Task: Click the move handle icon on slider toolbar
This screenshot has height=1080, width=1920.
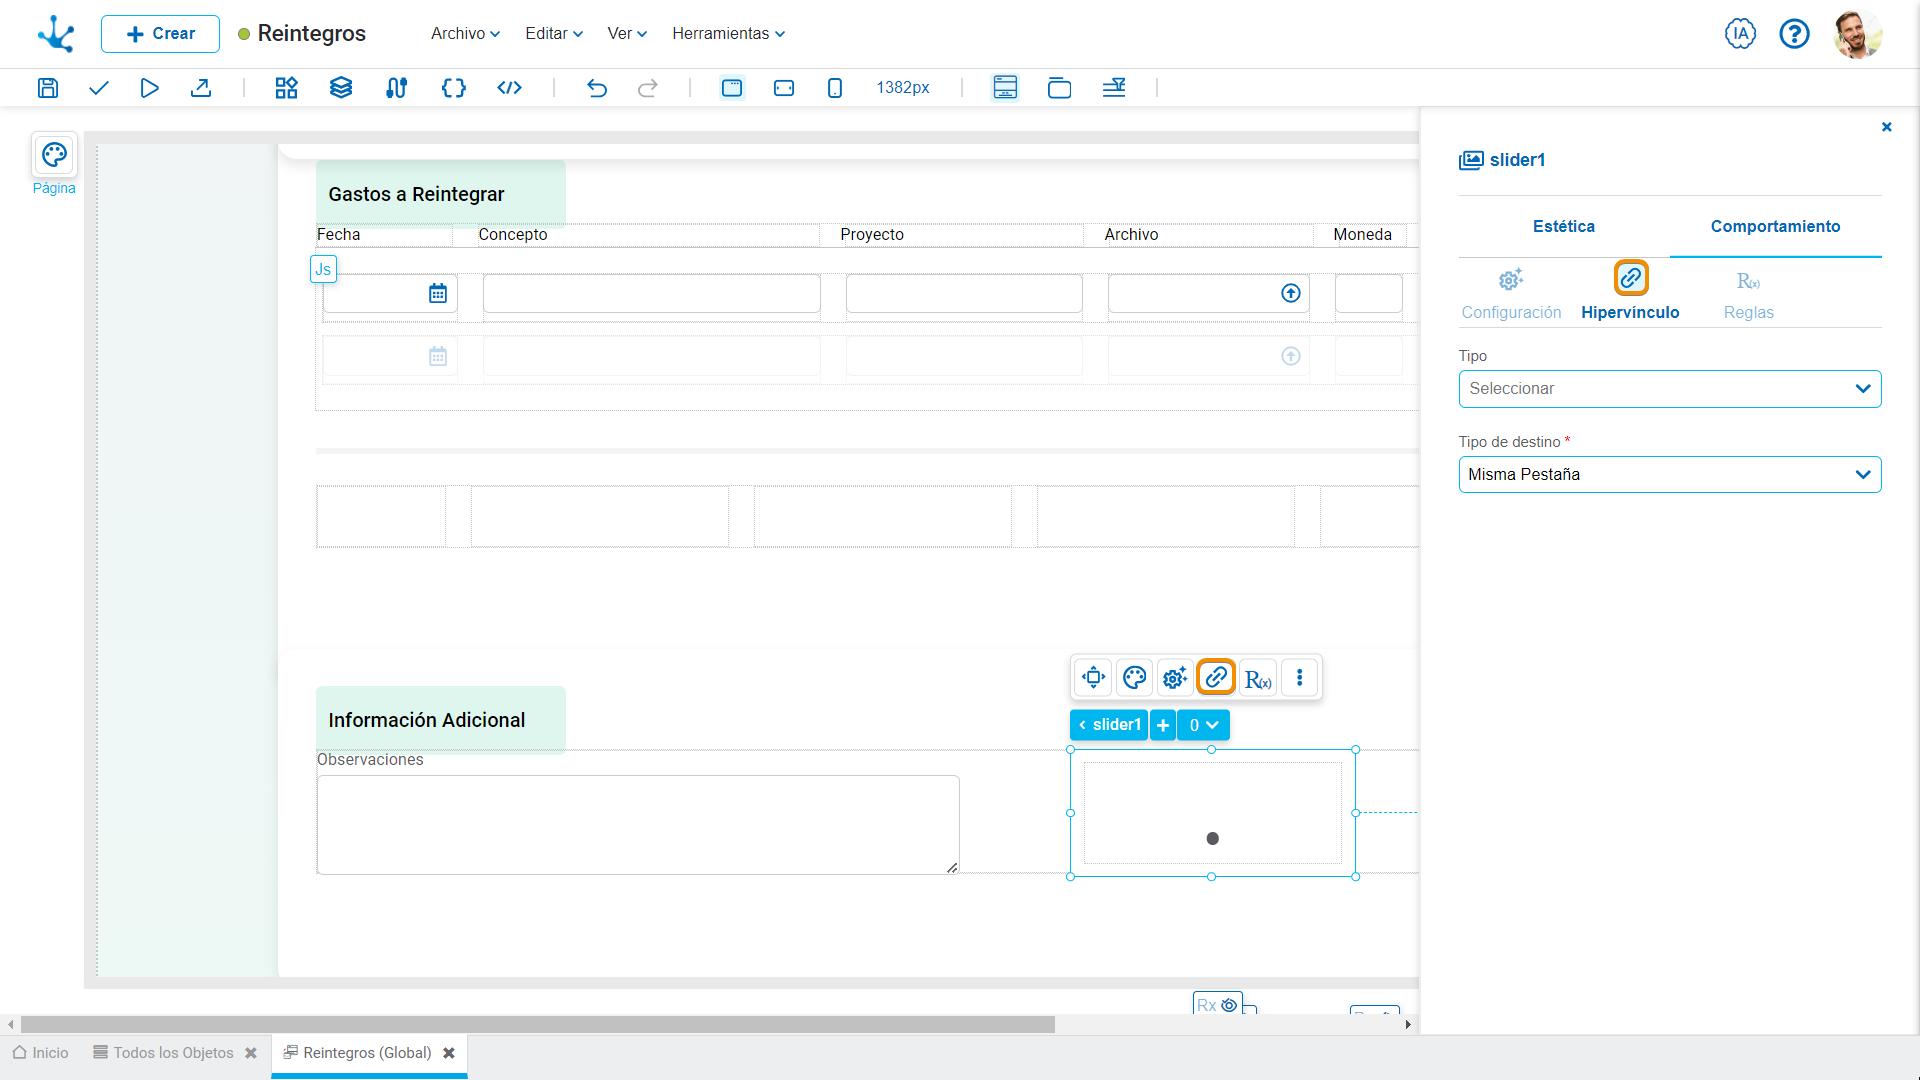Action: (x=1094, y=678)
